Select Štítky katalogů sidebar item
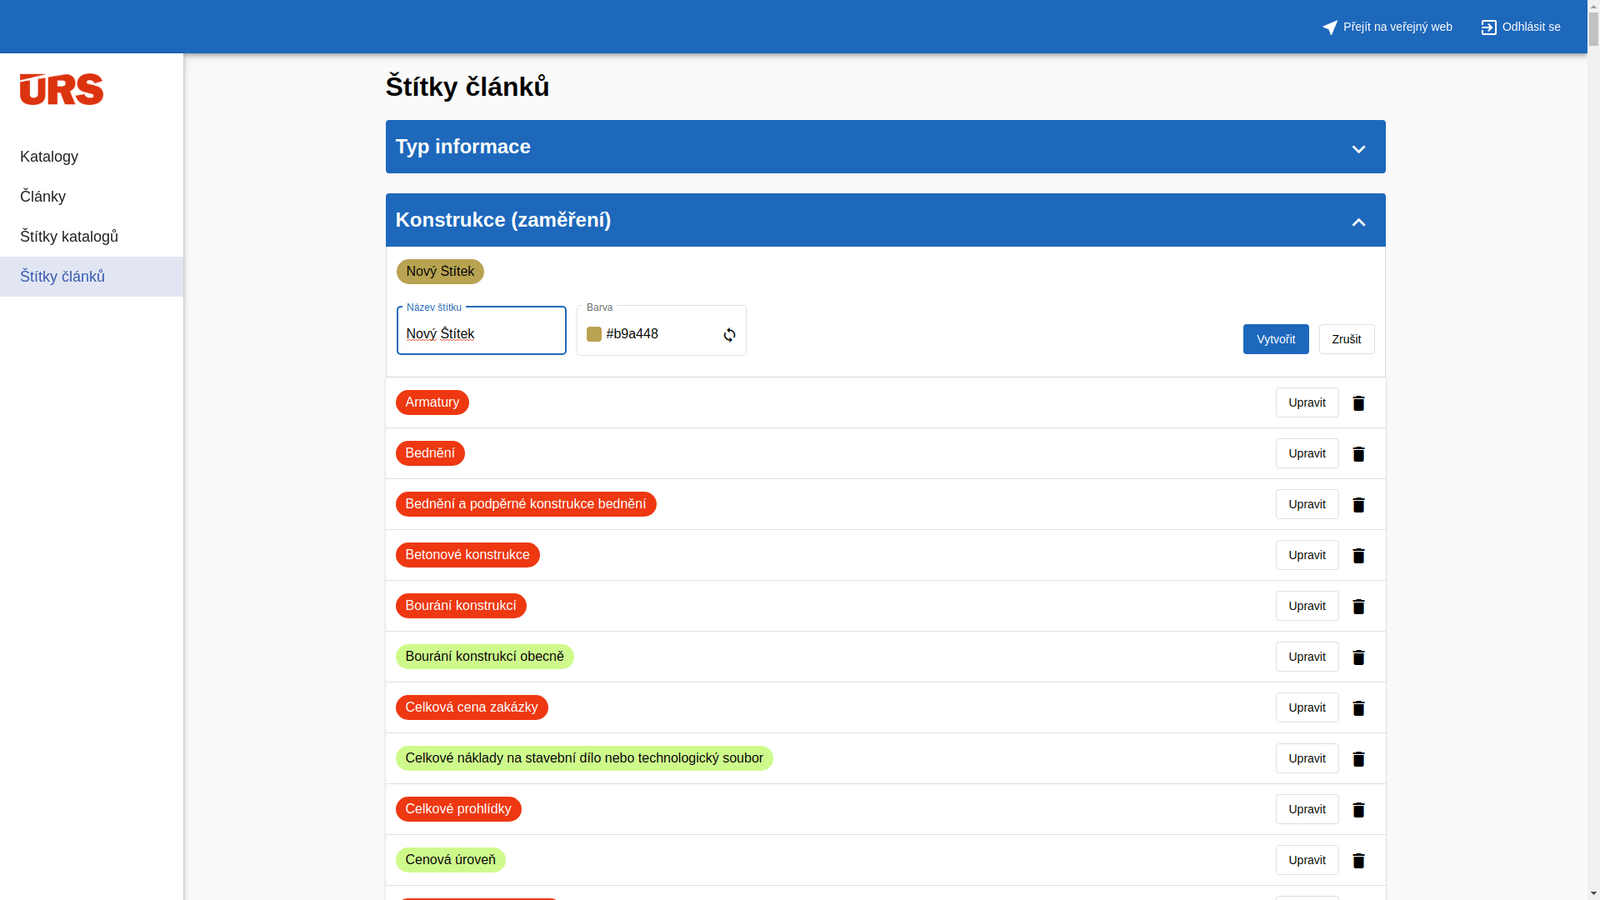This screenshot has height=900, width=1600. pyautogui.click(x=91, y=237)
